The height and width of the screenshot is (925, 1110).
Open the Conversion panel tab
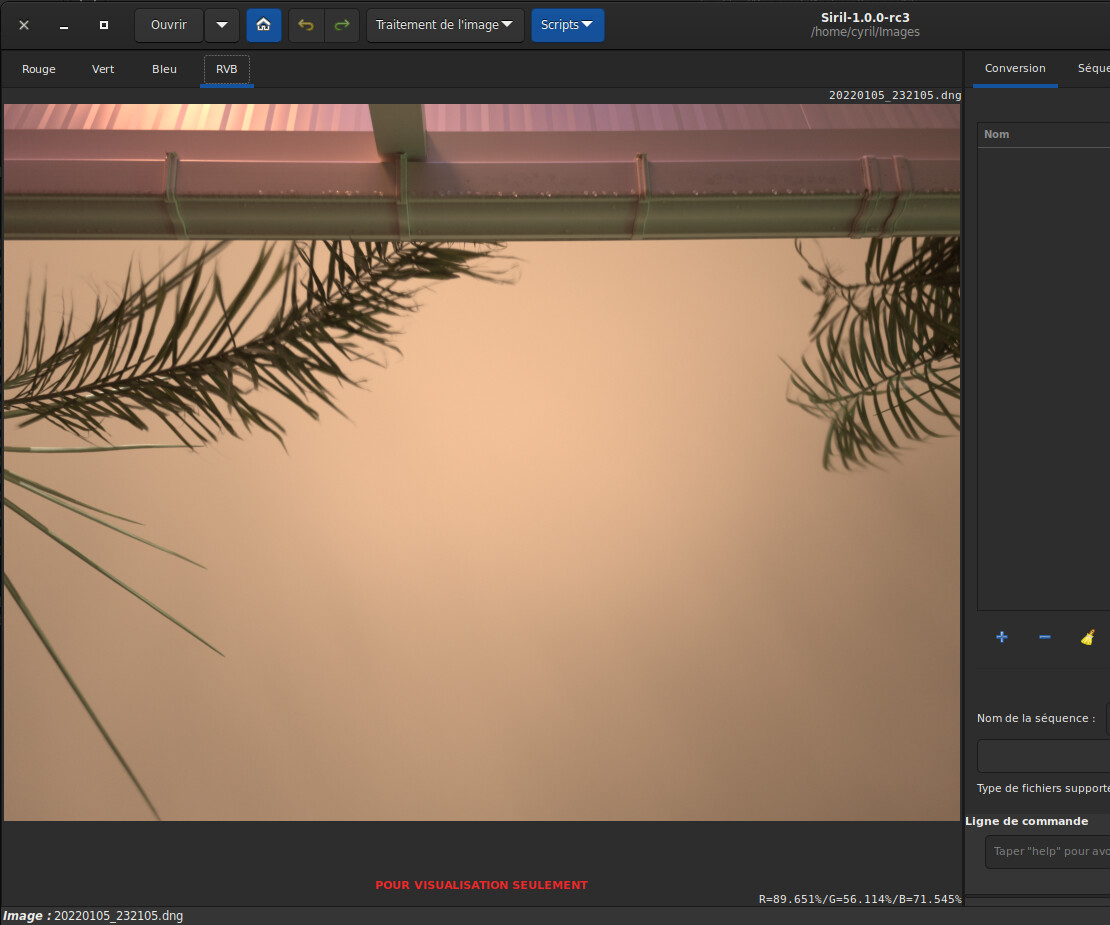click(1015, 68)
